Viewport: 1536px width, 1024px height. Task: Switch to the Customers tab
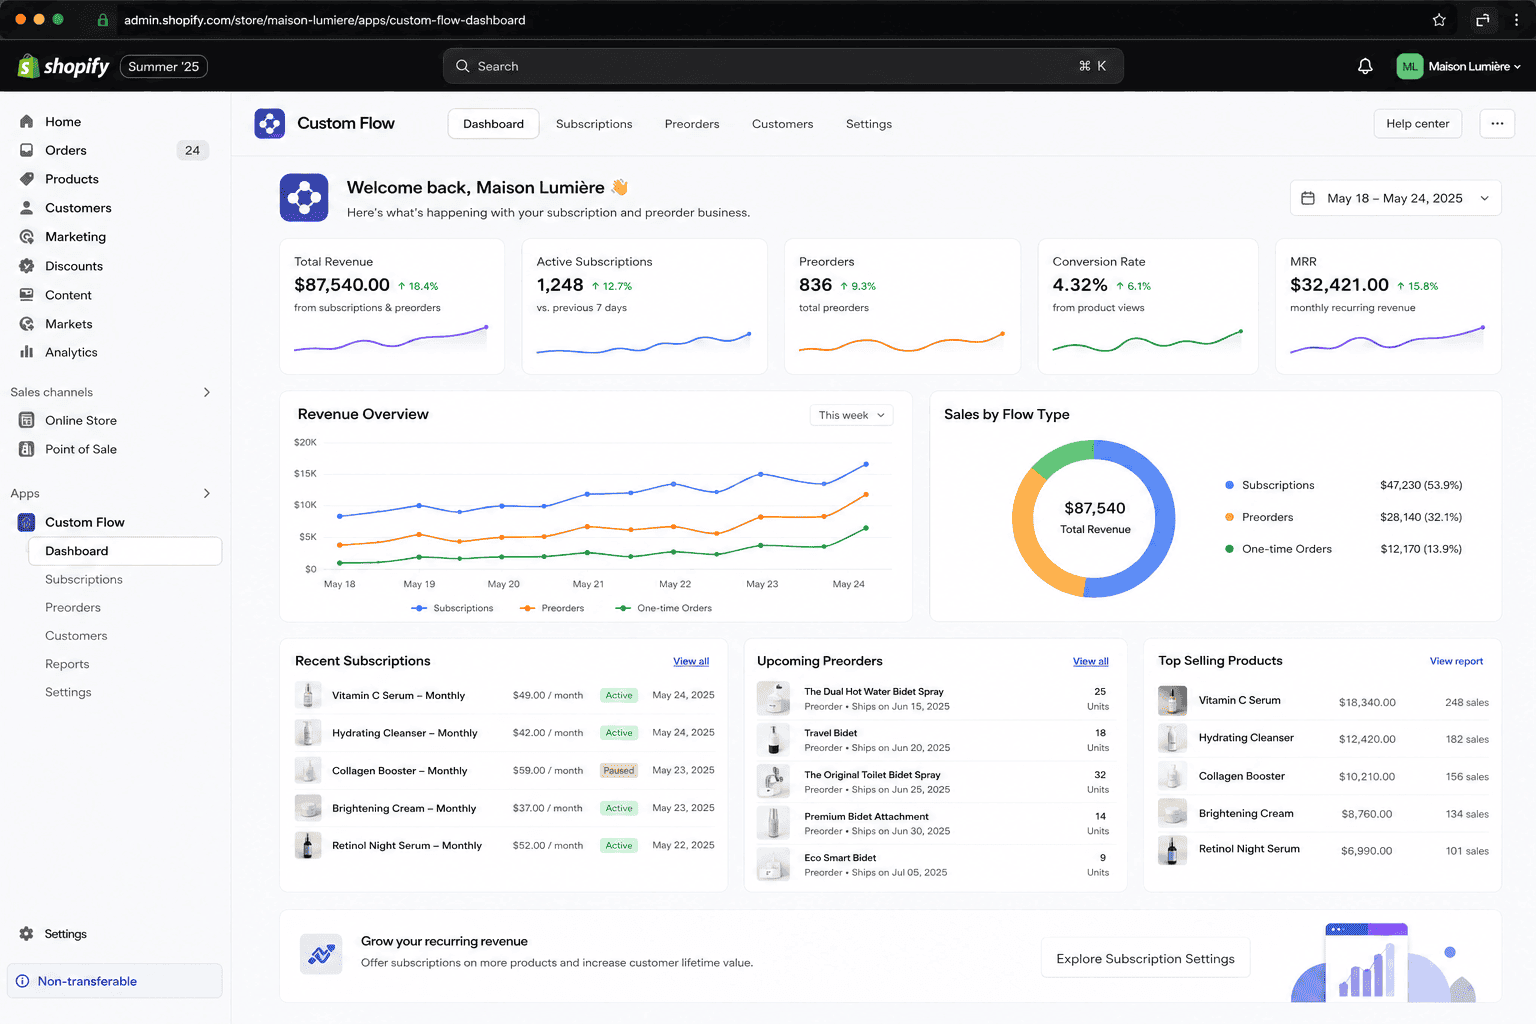(783, 124)
